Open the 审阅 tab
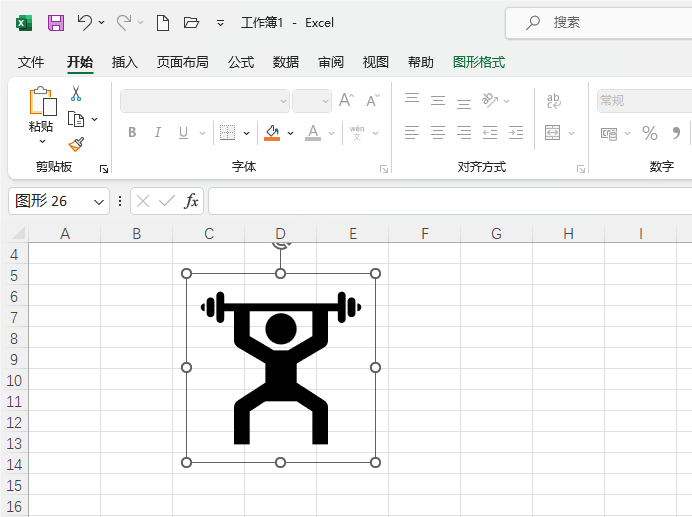The image size is (692, 517). (x=331, y=62)
